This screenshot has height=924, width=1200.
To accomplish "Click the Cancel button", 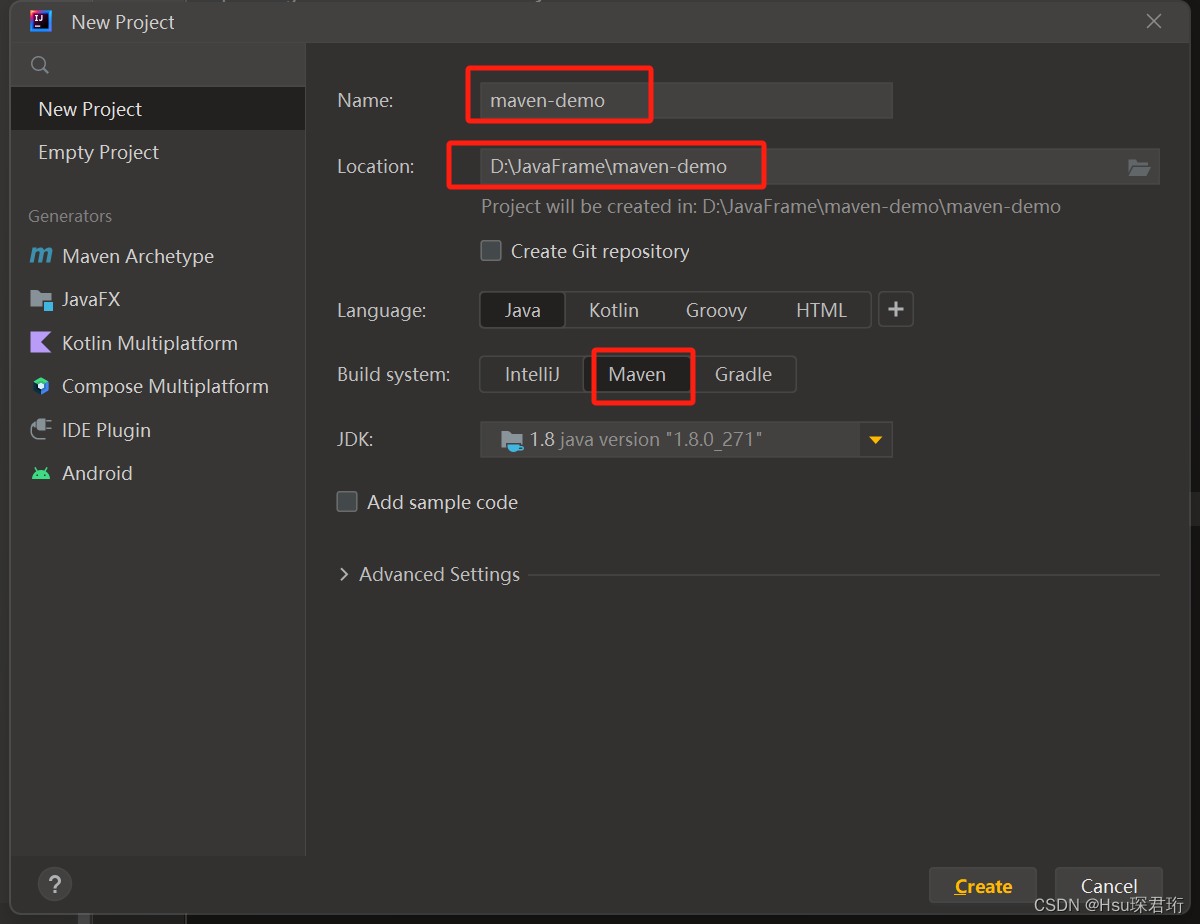I will click(x=1109, y=886).
